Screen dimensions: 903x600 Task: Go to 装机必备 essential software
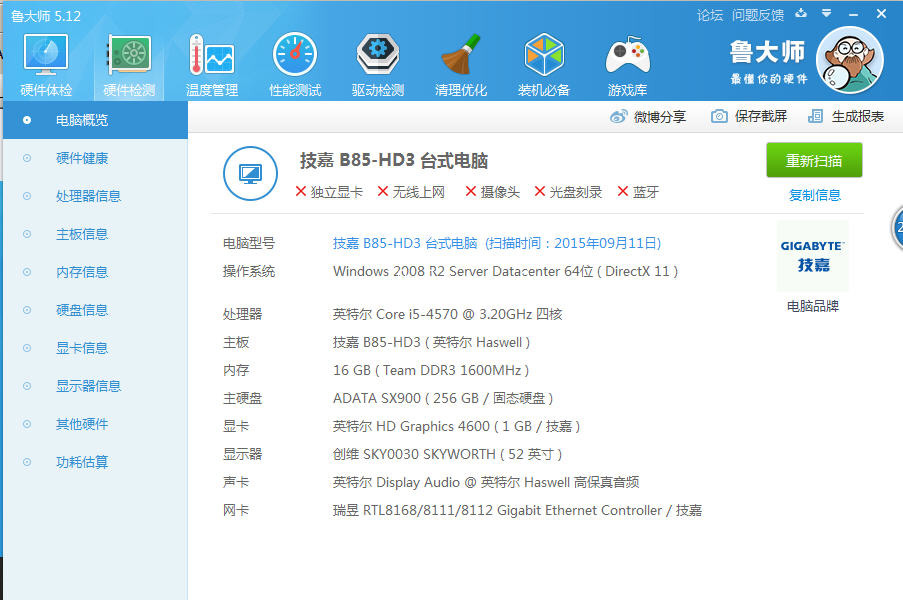[x=544, y=64]
